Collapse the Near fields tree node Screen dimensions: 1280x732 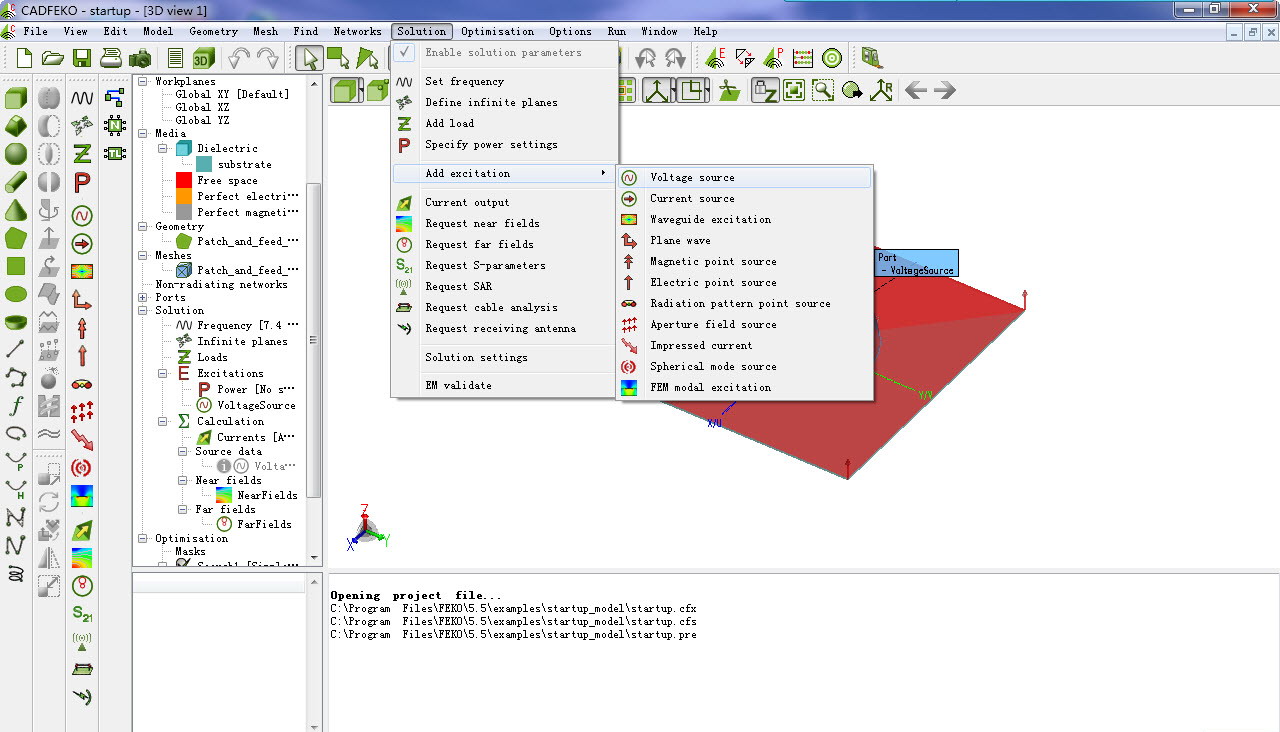point(183,480)
